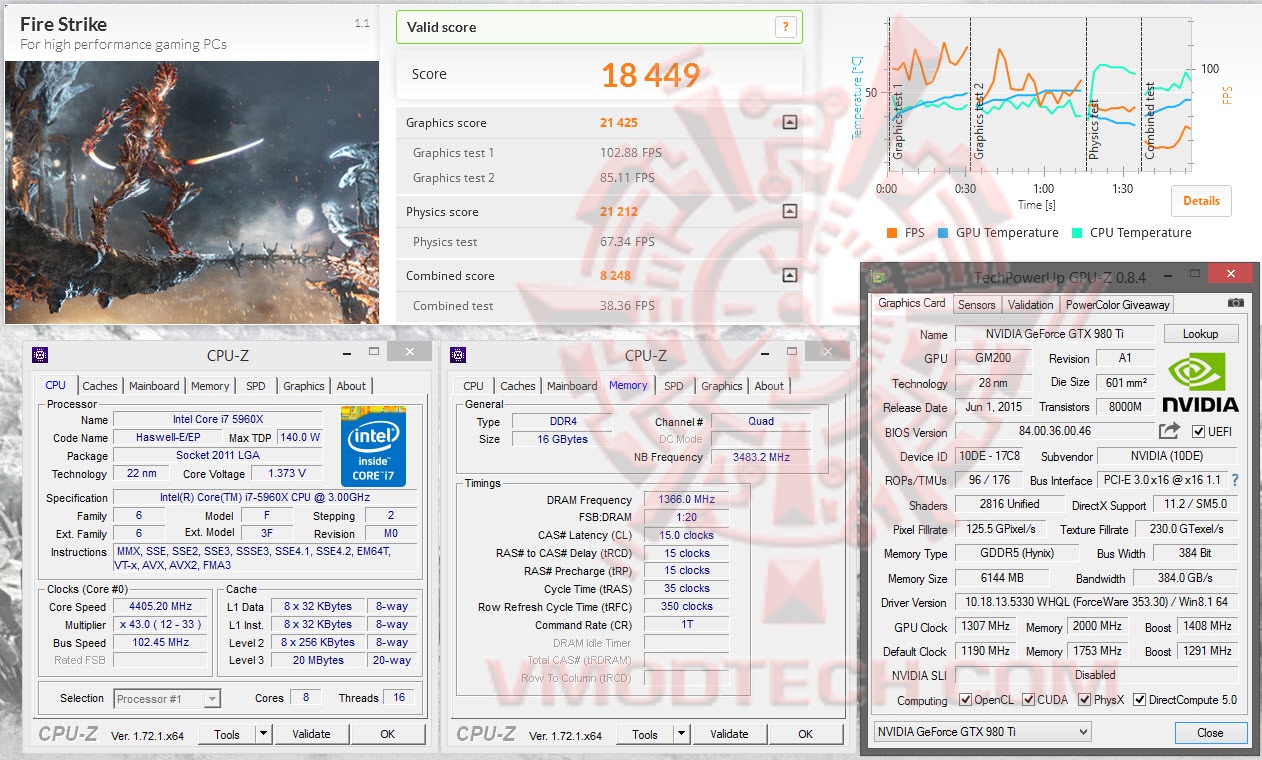Click the Lookup button in GPU-Z
The width and height of the screenshot is (1262, 760).
(1201, 333)
